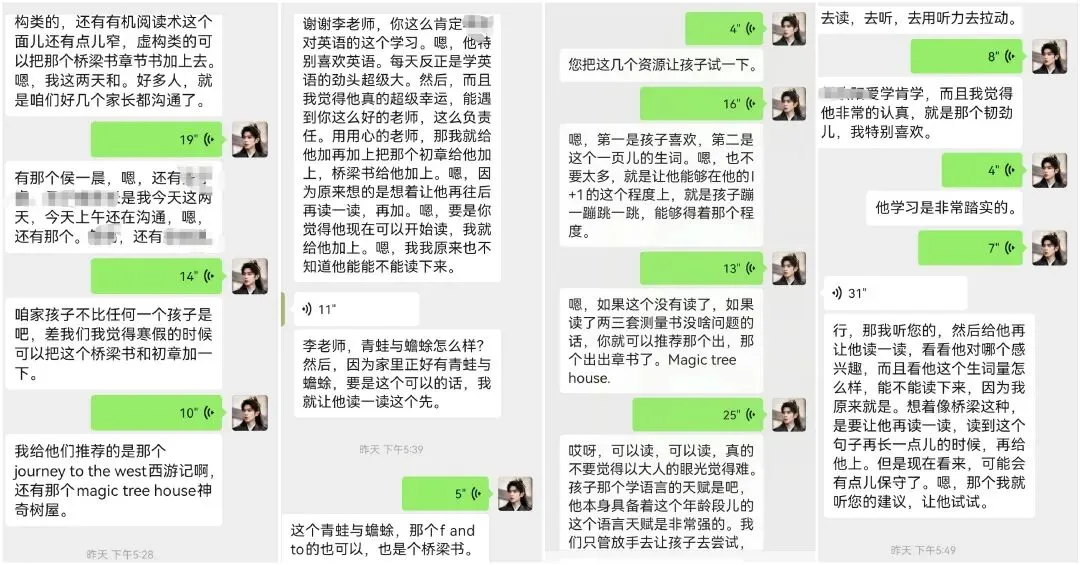Viewport: 1080px width, 565px height.
Task: Play the 8" green voice message
Action: pyautogui.click(x=967, y=56)
